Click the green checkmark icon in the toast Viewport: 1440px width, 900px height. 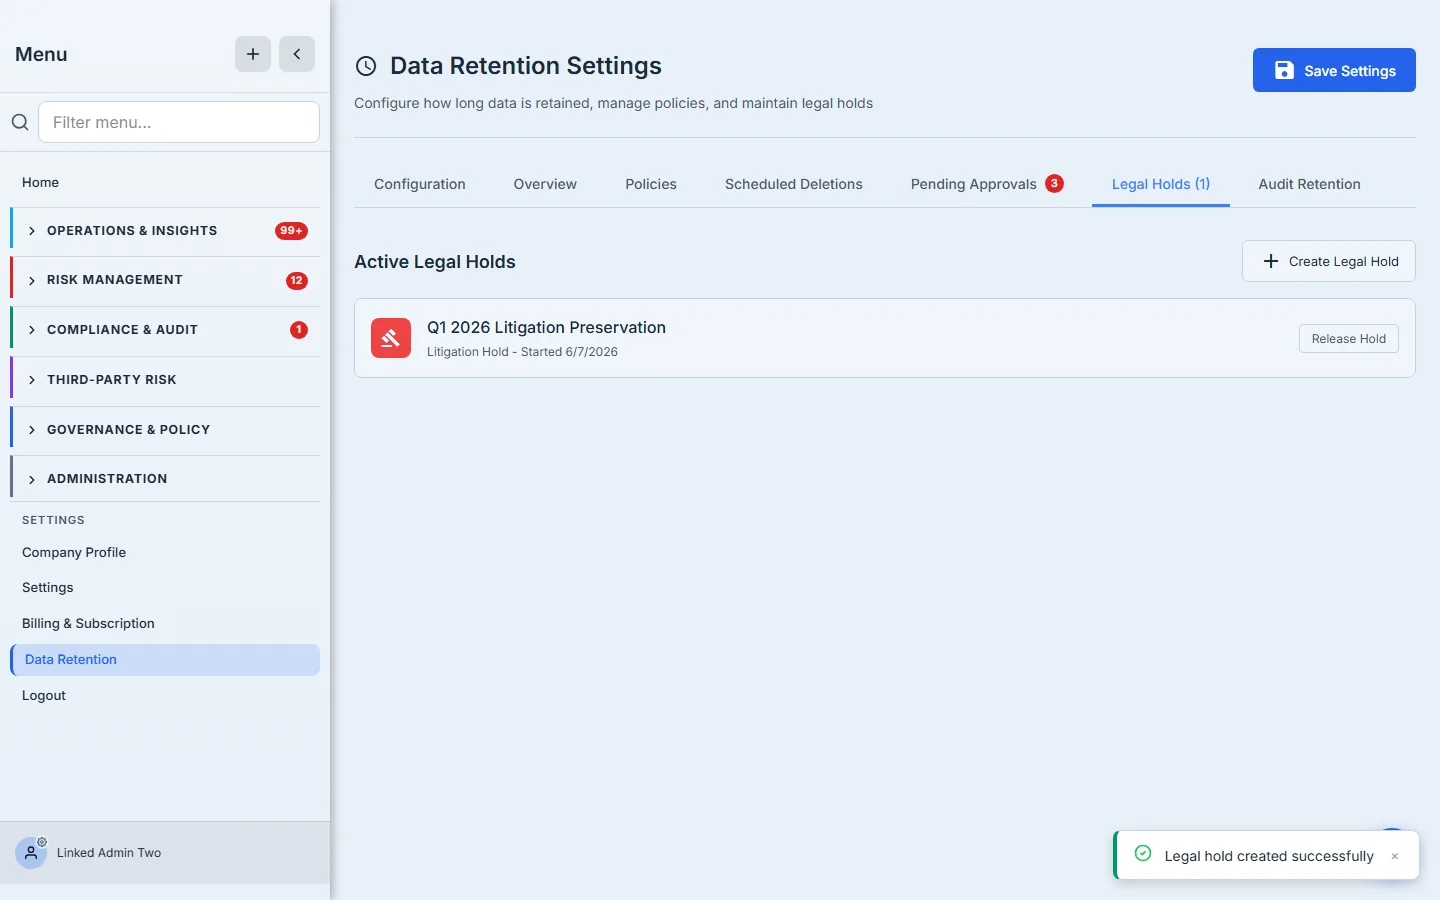coord(1143,854)
